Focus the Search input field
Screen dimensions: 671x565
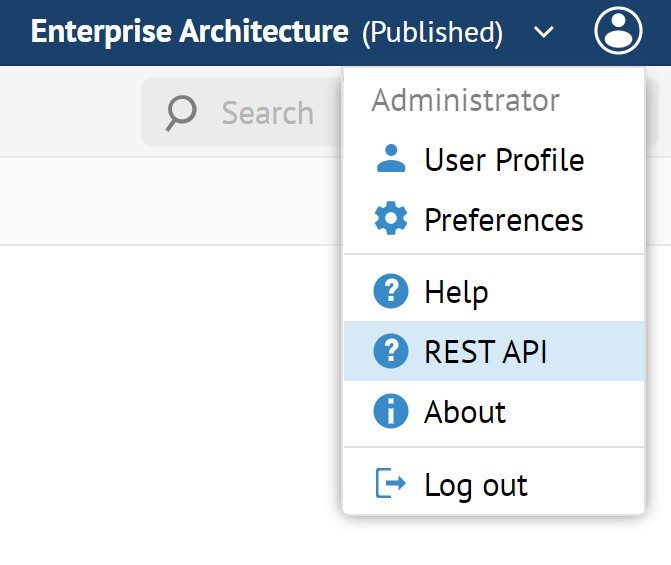(268, 113)
